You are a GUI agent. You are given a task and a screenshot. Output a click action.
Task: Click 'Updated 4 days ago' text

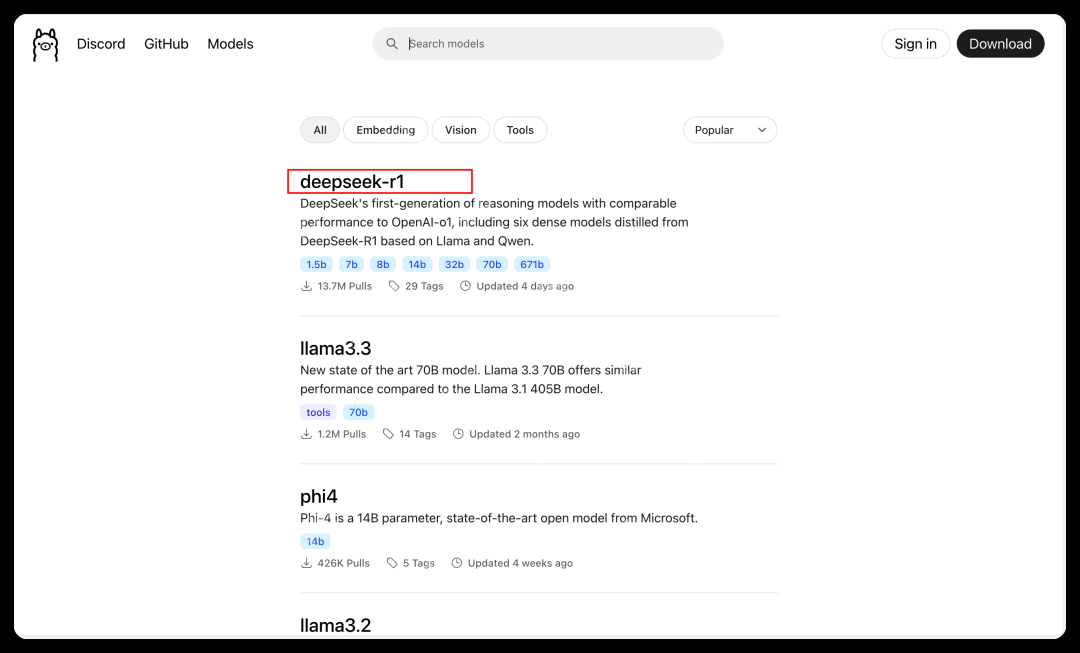coord(525,286)
